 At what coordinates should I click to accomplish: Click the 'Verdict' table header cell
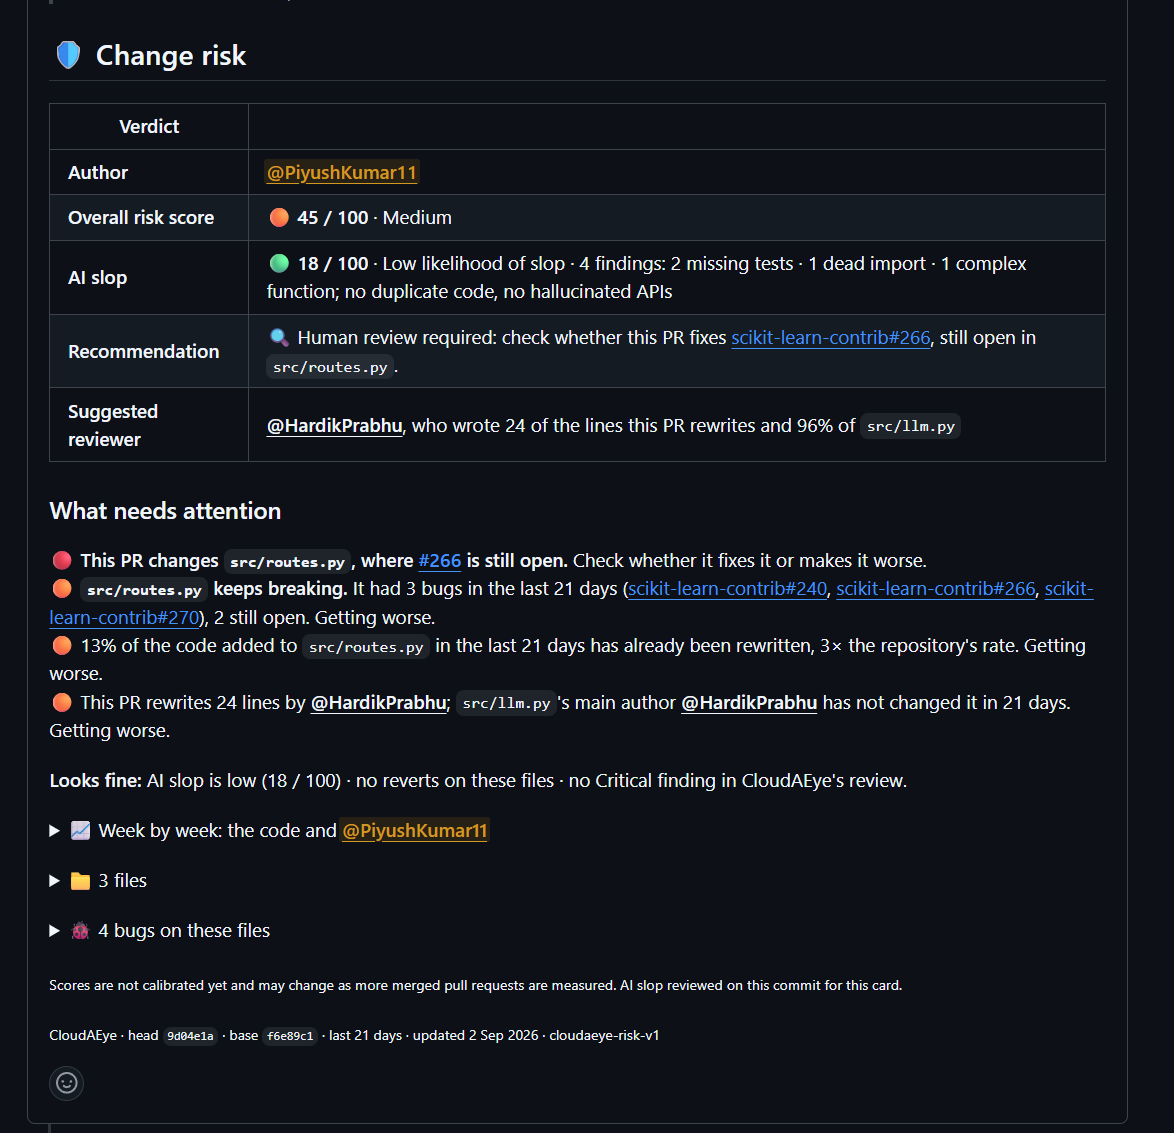pyautogui.click(x=149, y=127)
